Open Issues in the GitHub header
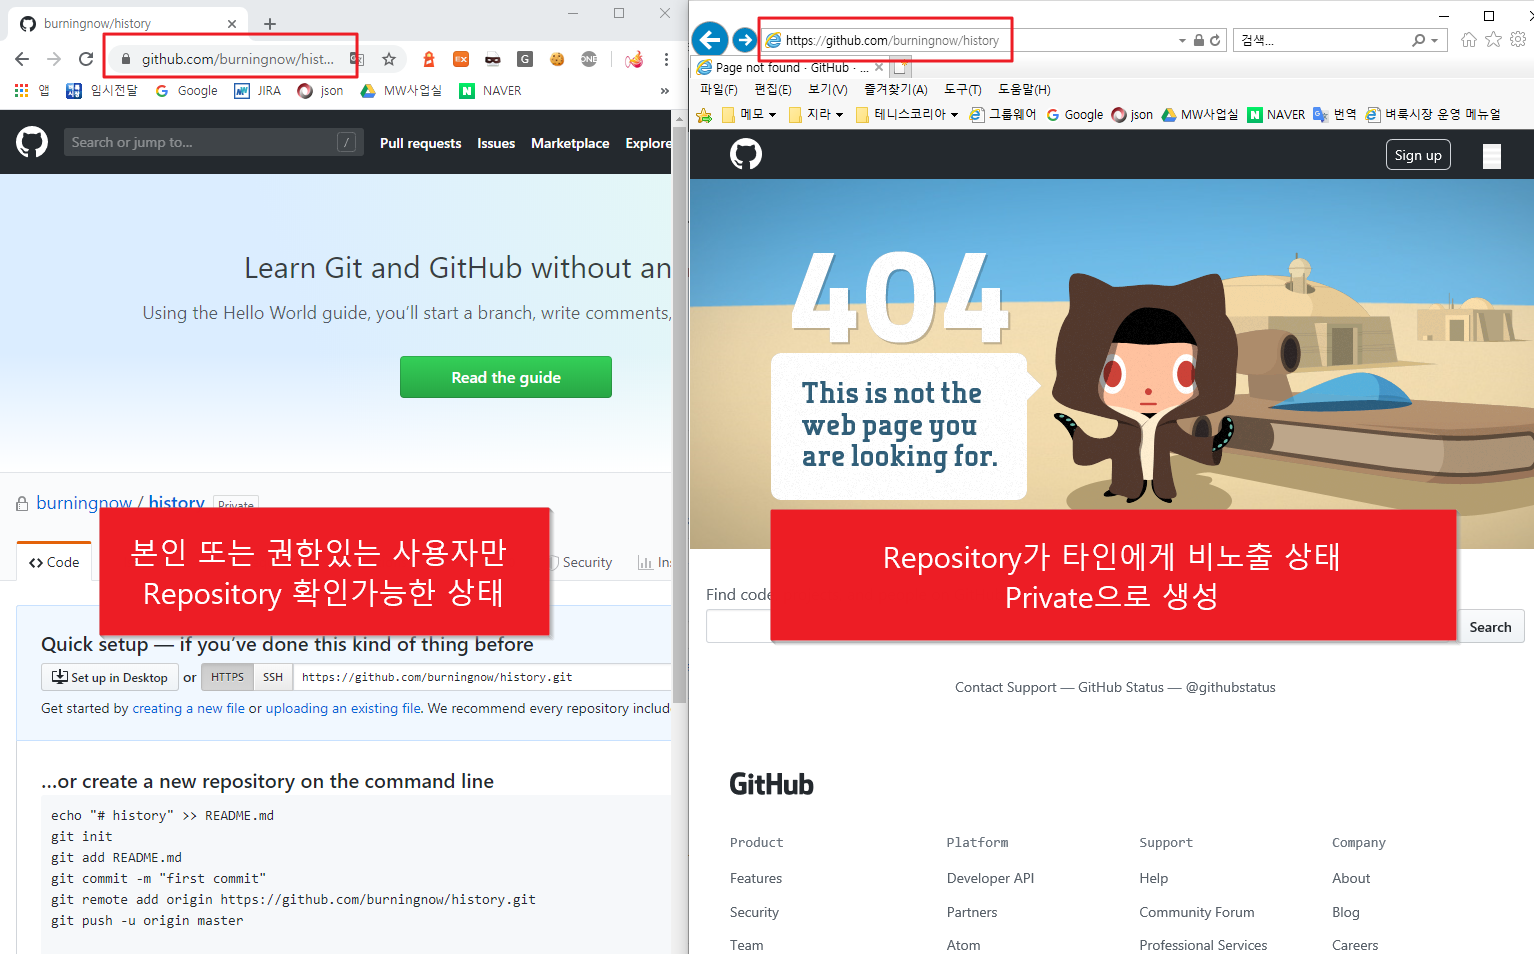 pyautogui.click(x=496, y=143)
